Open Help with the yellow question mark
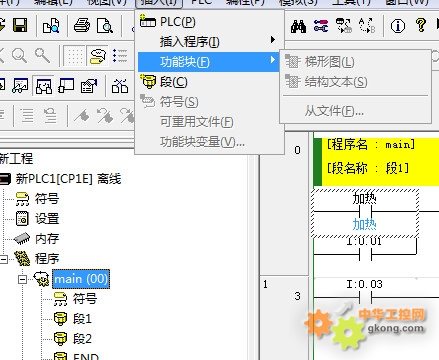 click(421, 25)
